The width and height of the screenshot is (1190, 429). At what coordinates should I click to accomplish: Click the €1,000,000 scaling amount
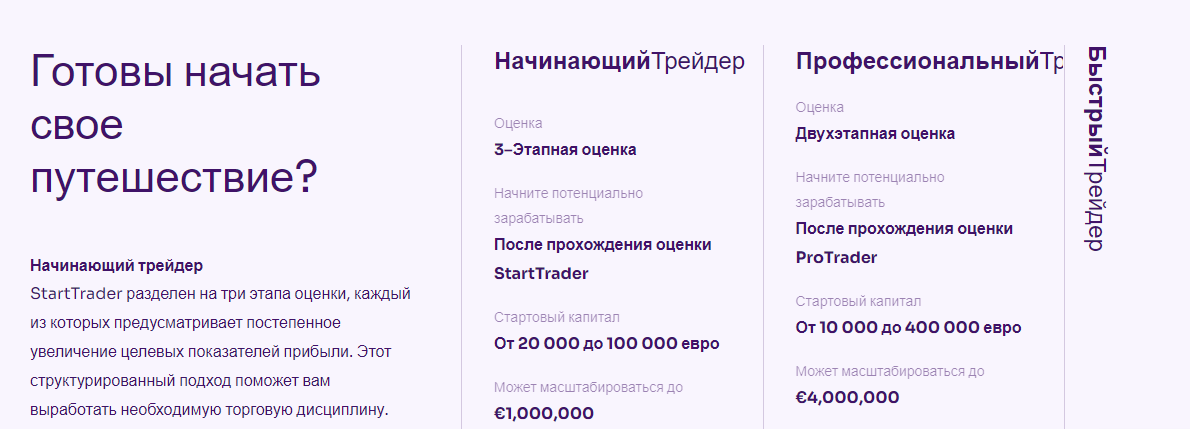(x=543, y=413)
